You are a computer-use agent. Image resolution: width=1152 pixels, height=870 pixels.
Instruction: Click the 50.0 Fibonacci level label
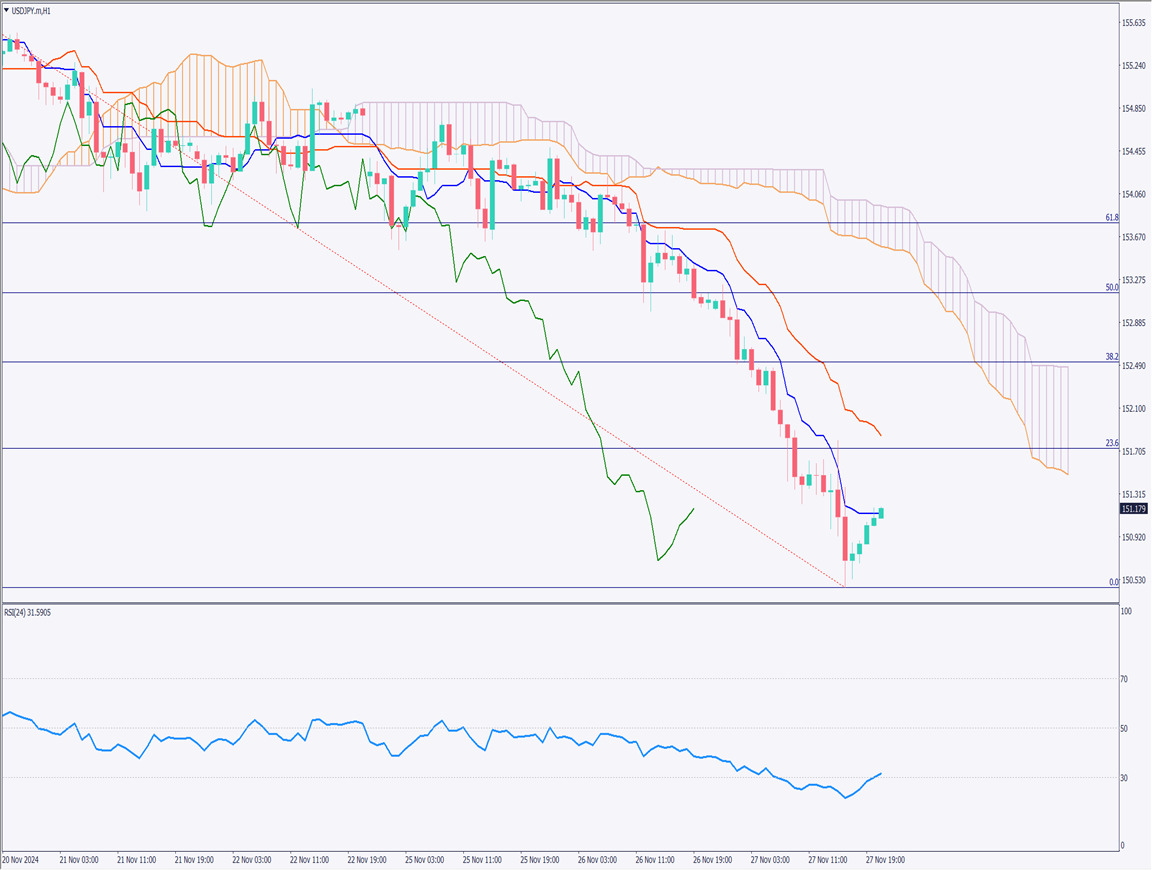tap(1110, 287)
